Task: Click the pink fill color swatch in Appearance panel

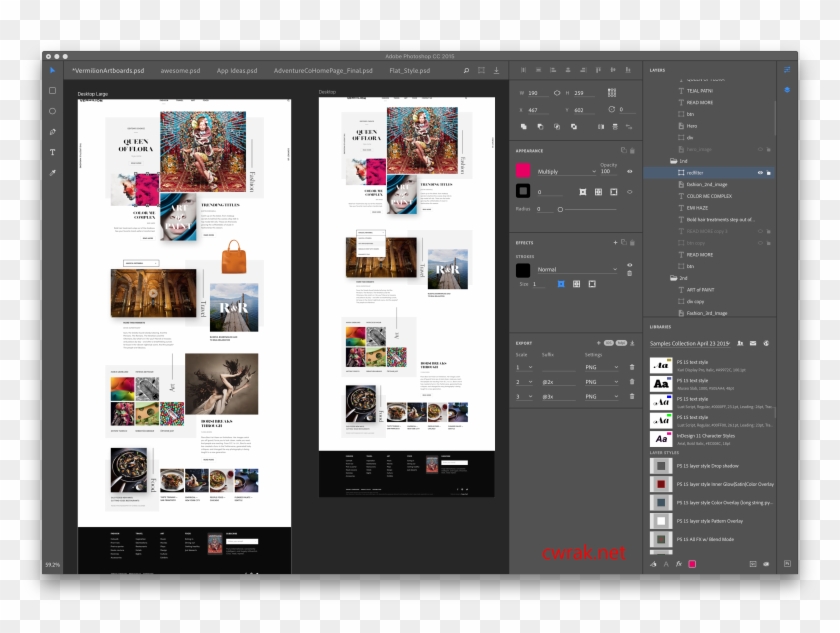Action: [523, 171]
